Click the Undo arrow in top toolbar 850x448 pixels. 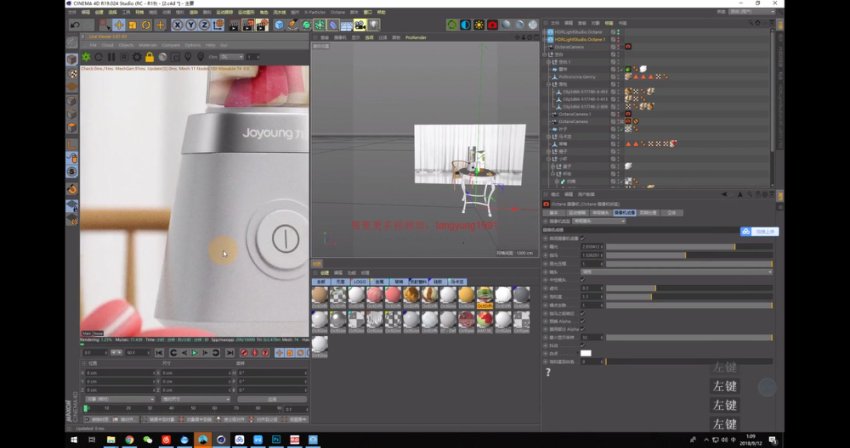click(75, 24)
